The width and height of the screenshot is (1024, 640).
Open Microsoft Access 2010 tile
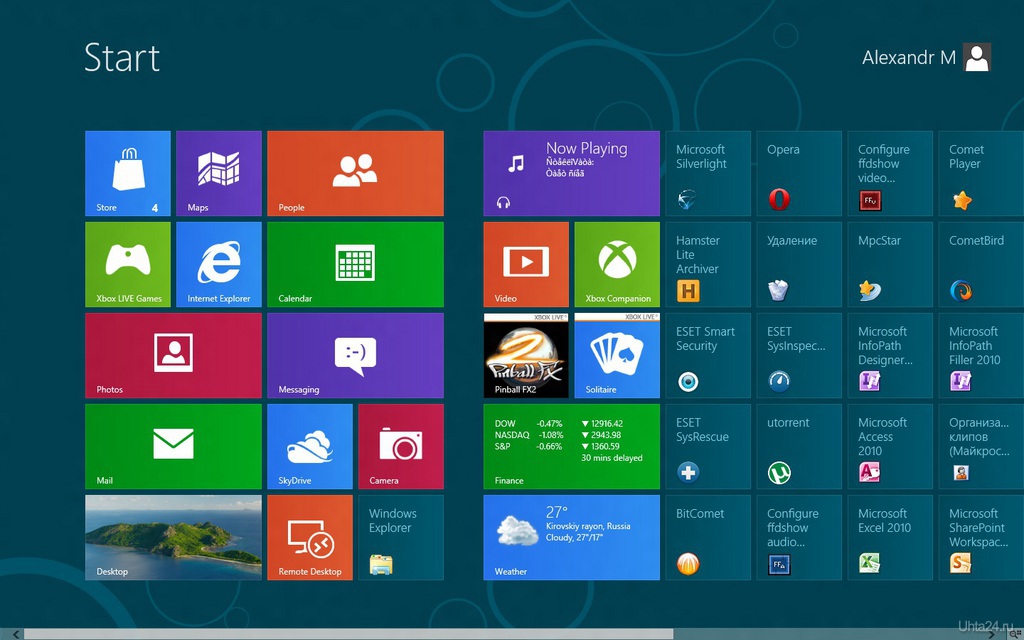pyautogui.click(x=890, y=446)
